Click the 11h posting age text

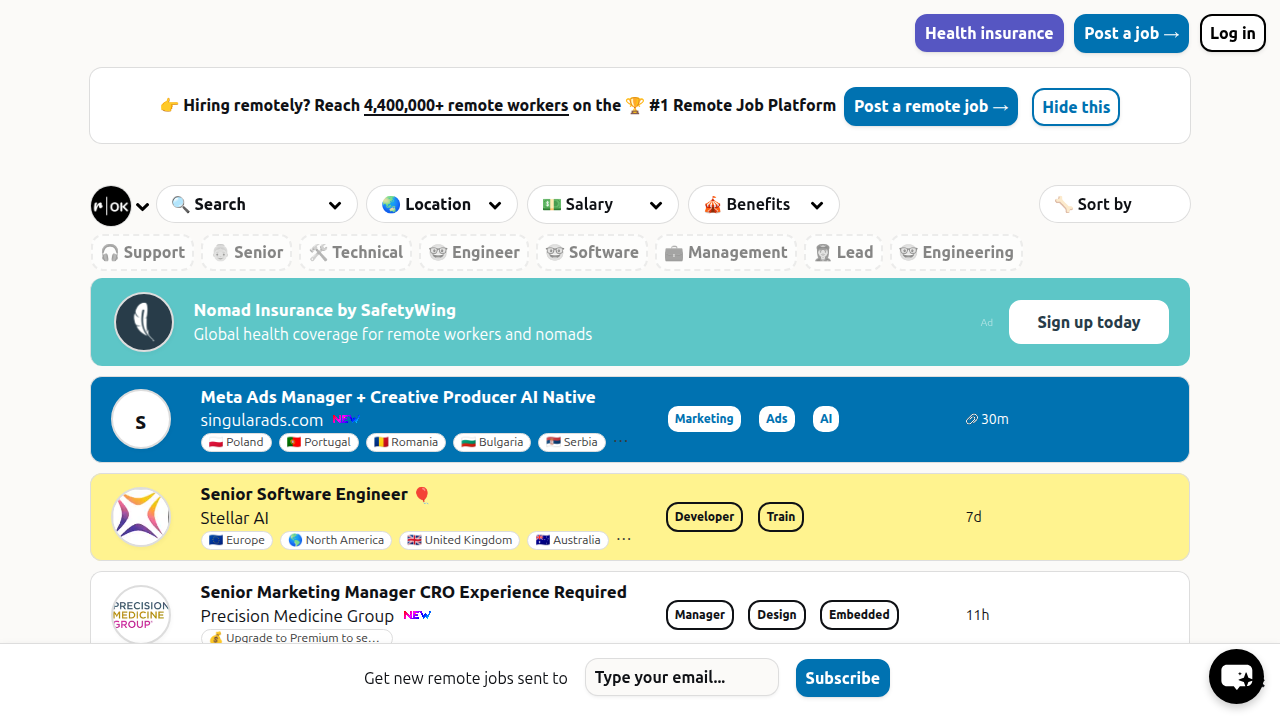[x=977, y=615]
